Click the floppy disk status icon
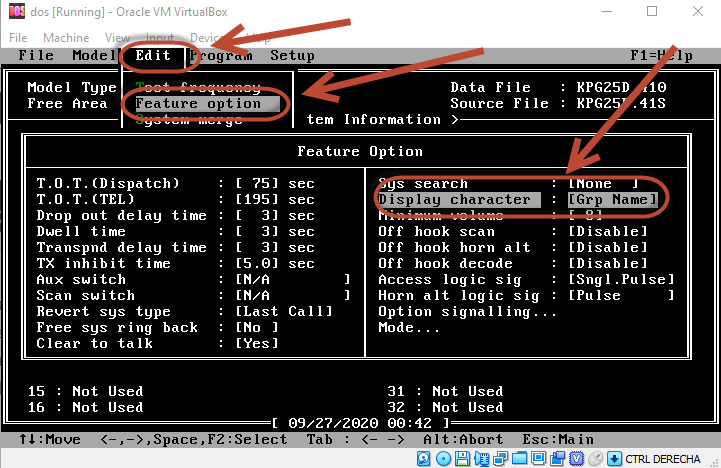Screen dimensions: 721x468 click(x=463, y=458)
